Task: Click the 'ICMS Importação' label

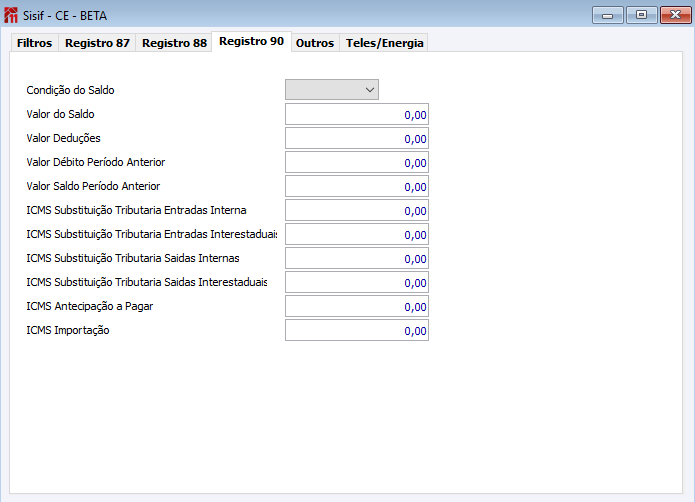Action: pos(68,330)
